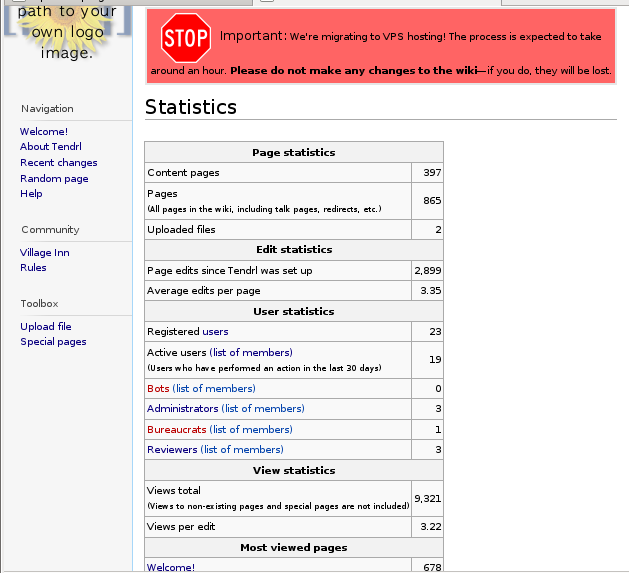Open Welcome! under Most viewed pages
629x573 pixels.
tap(171, 568)
